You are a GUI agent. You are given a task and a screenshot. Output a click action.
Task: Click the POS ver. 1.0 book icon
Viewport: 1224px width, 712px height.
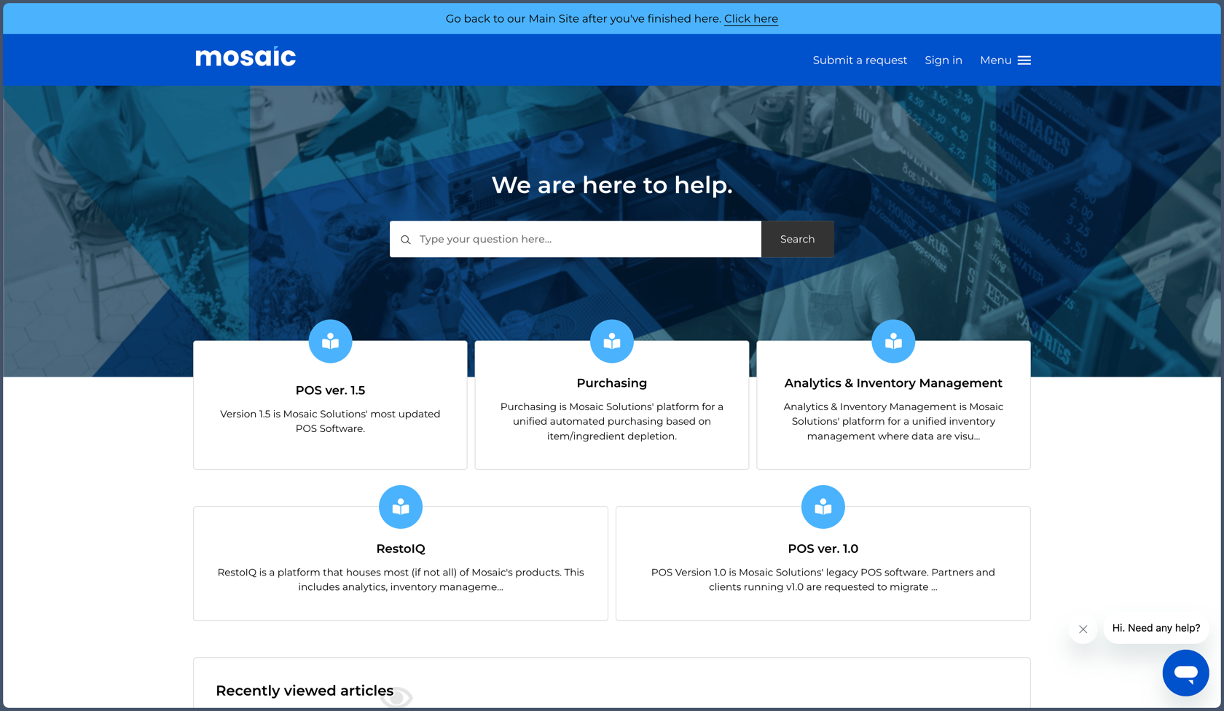(823, 507)
